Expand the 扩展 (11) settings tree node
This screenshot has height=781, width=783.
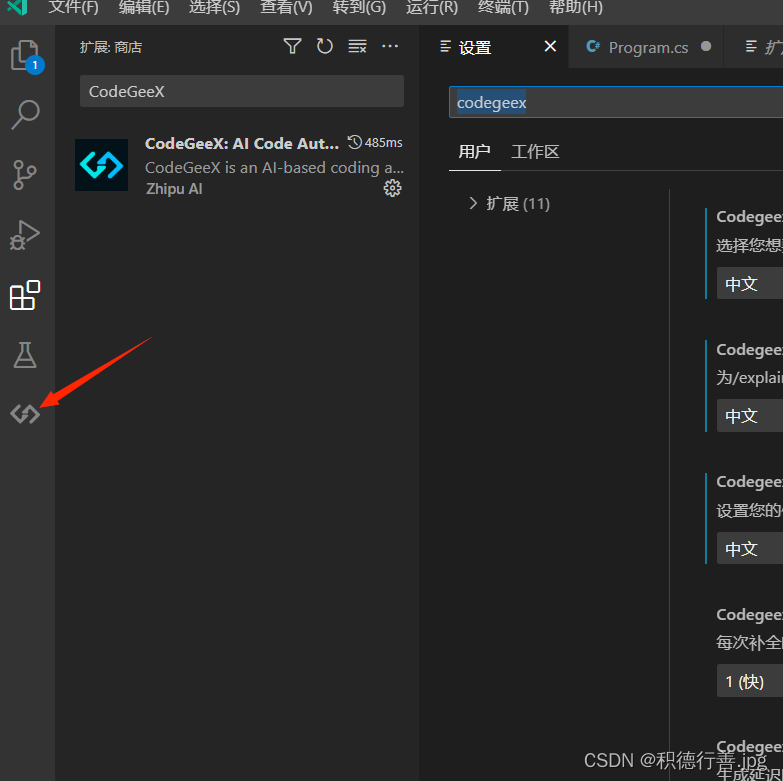coord(509,204)
